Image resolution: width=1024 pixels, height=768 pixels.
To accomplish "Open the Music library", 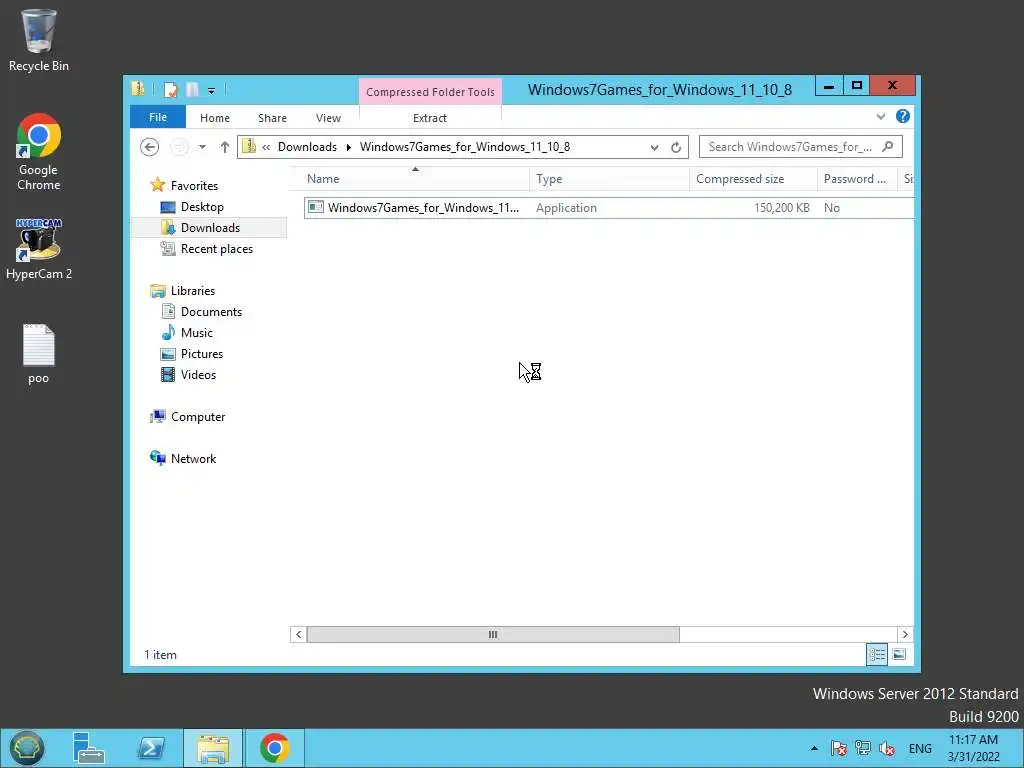I will click(197, 332).
